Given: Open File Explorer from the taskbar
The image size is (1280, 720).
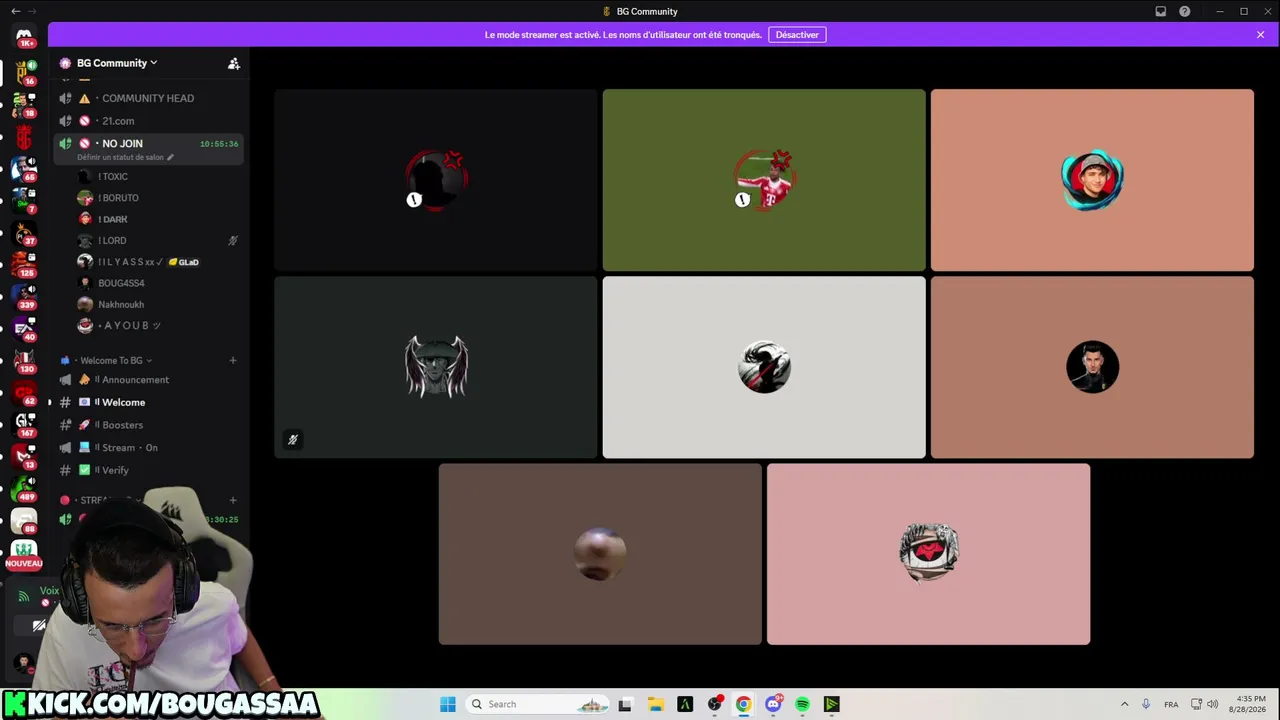Looking at the screenshot, I should click(655, 704).
